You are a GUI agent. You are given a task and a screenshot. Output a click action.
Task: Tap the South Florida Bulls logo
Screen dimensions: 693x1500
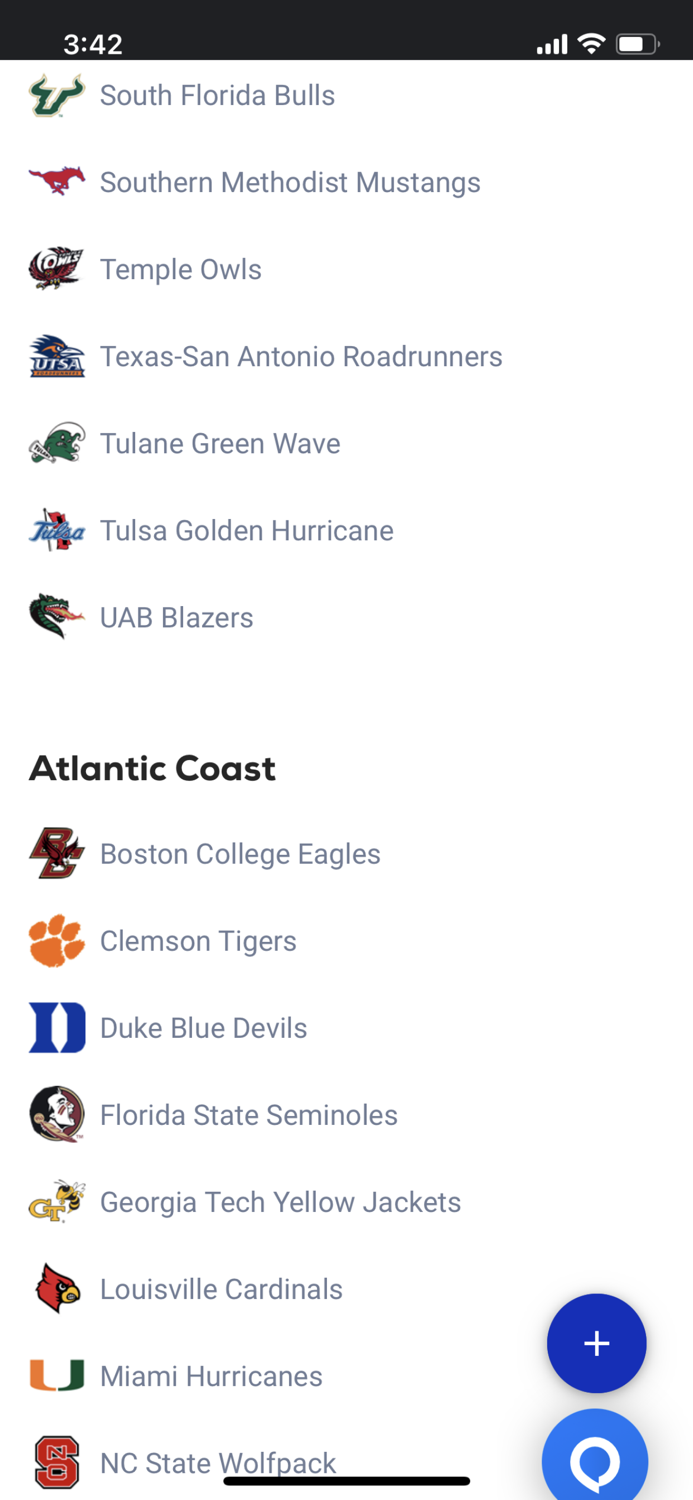[x=56, y=95]
